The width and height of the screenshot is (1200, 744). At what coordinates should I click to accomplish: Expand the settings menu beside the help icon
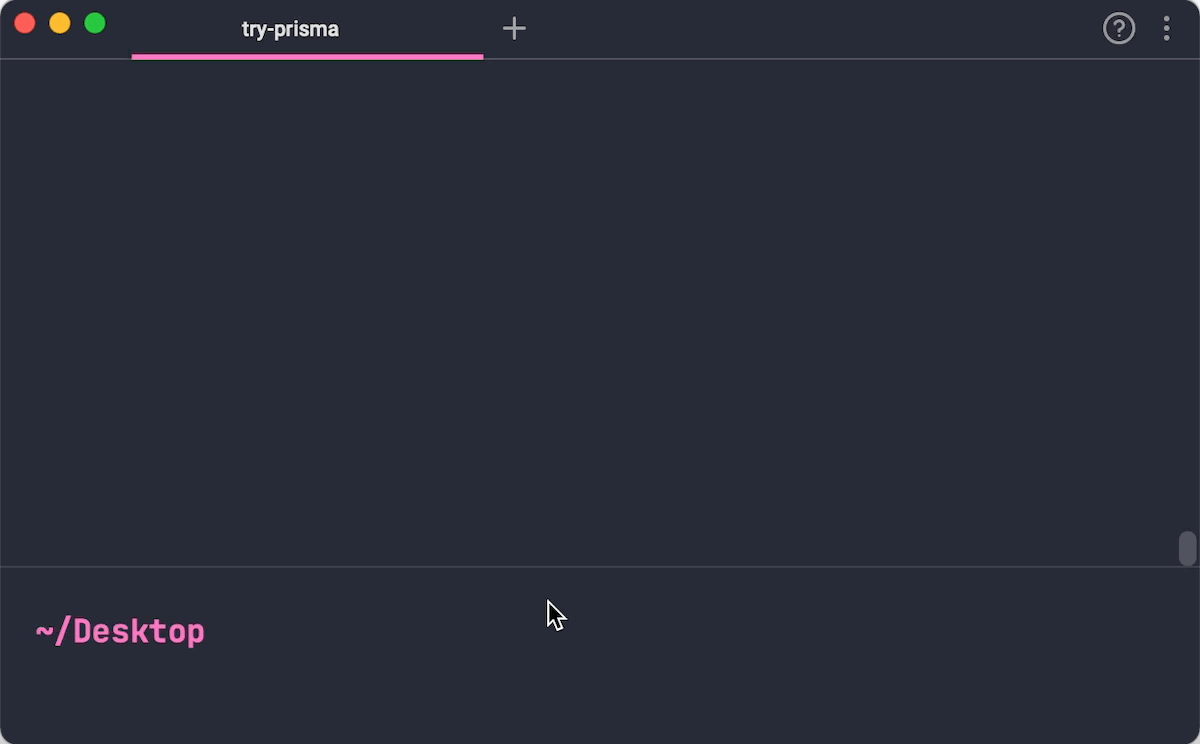tap(1166, 28)
